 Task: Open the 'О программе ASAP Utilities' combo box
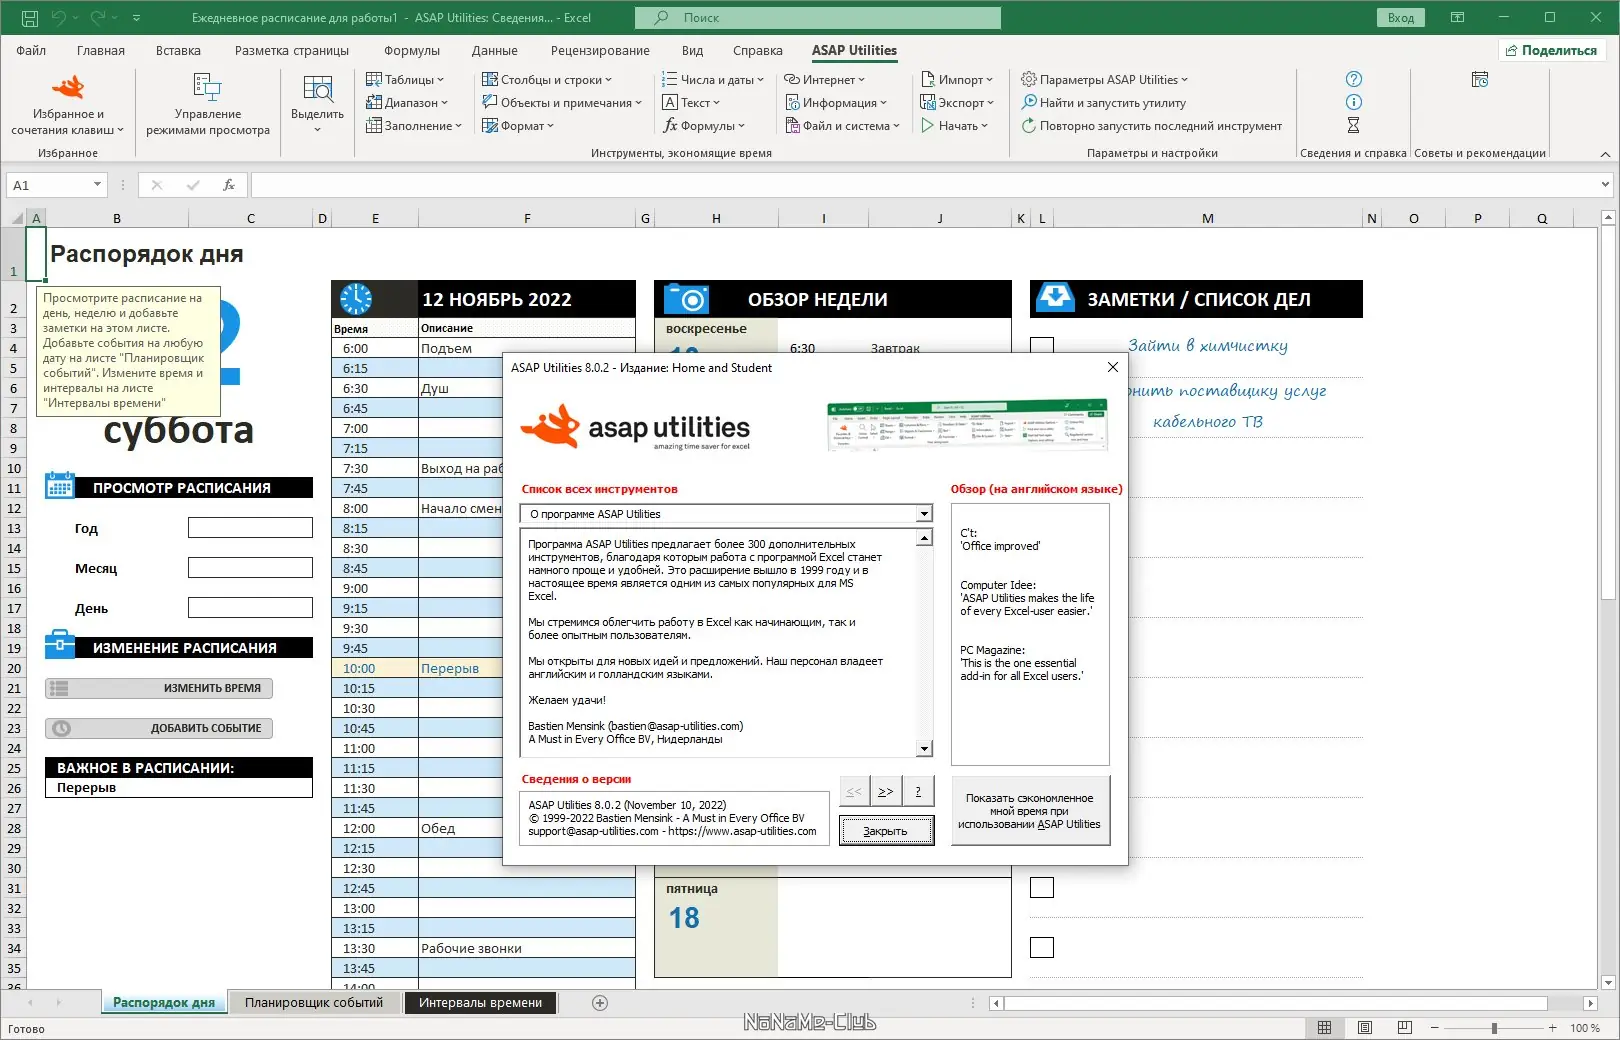[726, 514]
